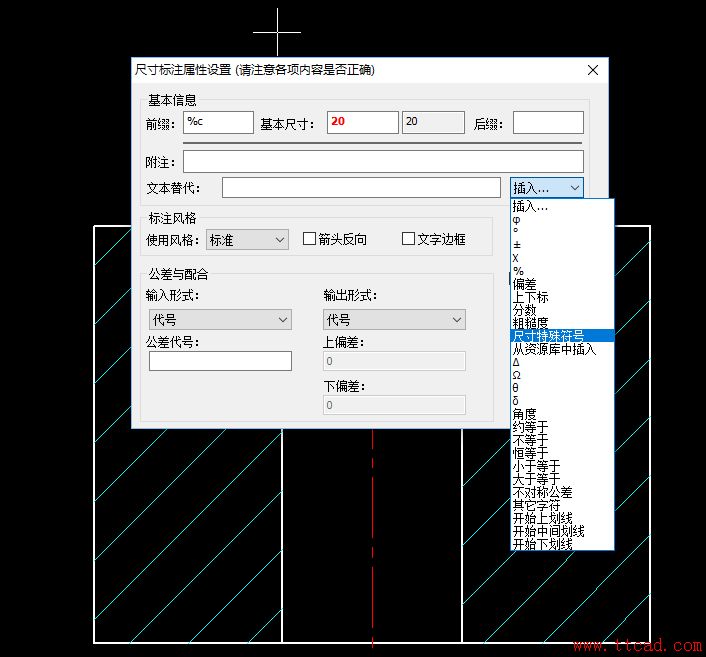This screenshot has width=706, height=657.
Task: Choose 开始上划线 from the insert list
Action: point(562,518)
